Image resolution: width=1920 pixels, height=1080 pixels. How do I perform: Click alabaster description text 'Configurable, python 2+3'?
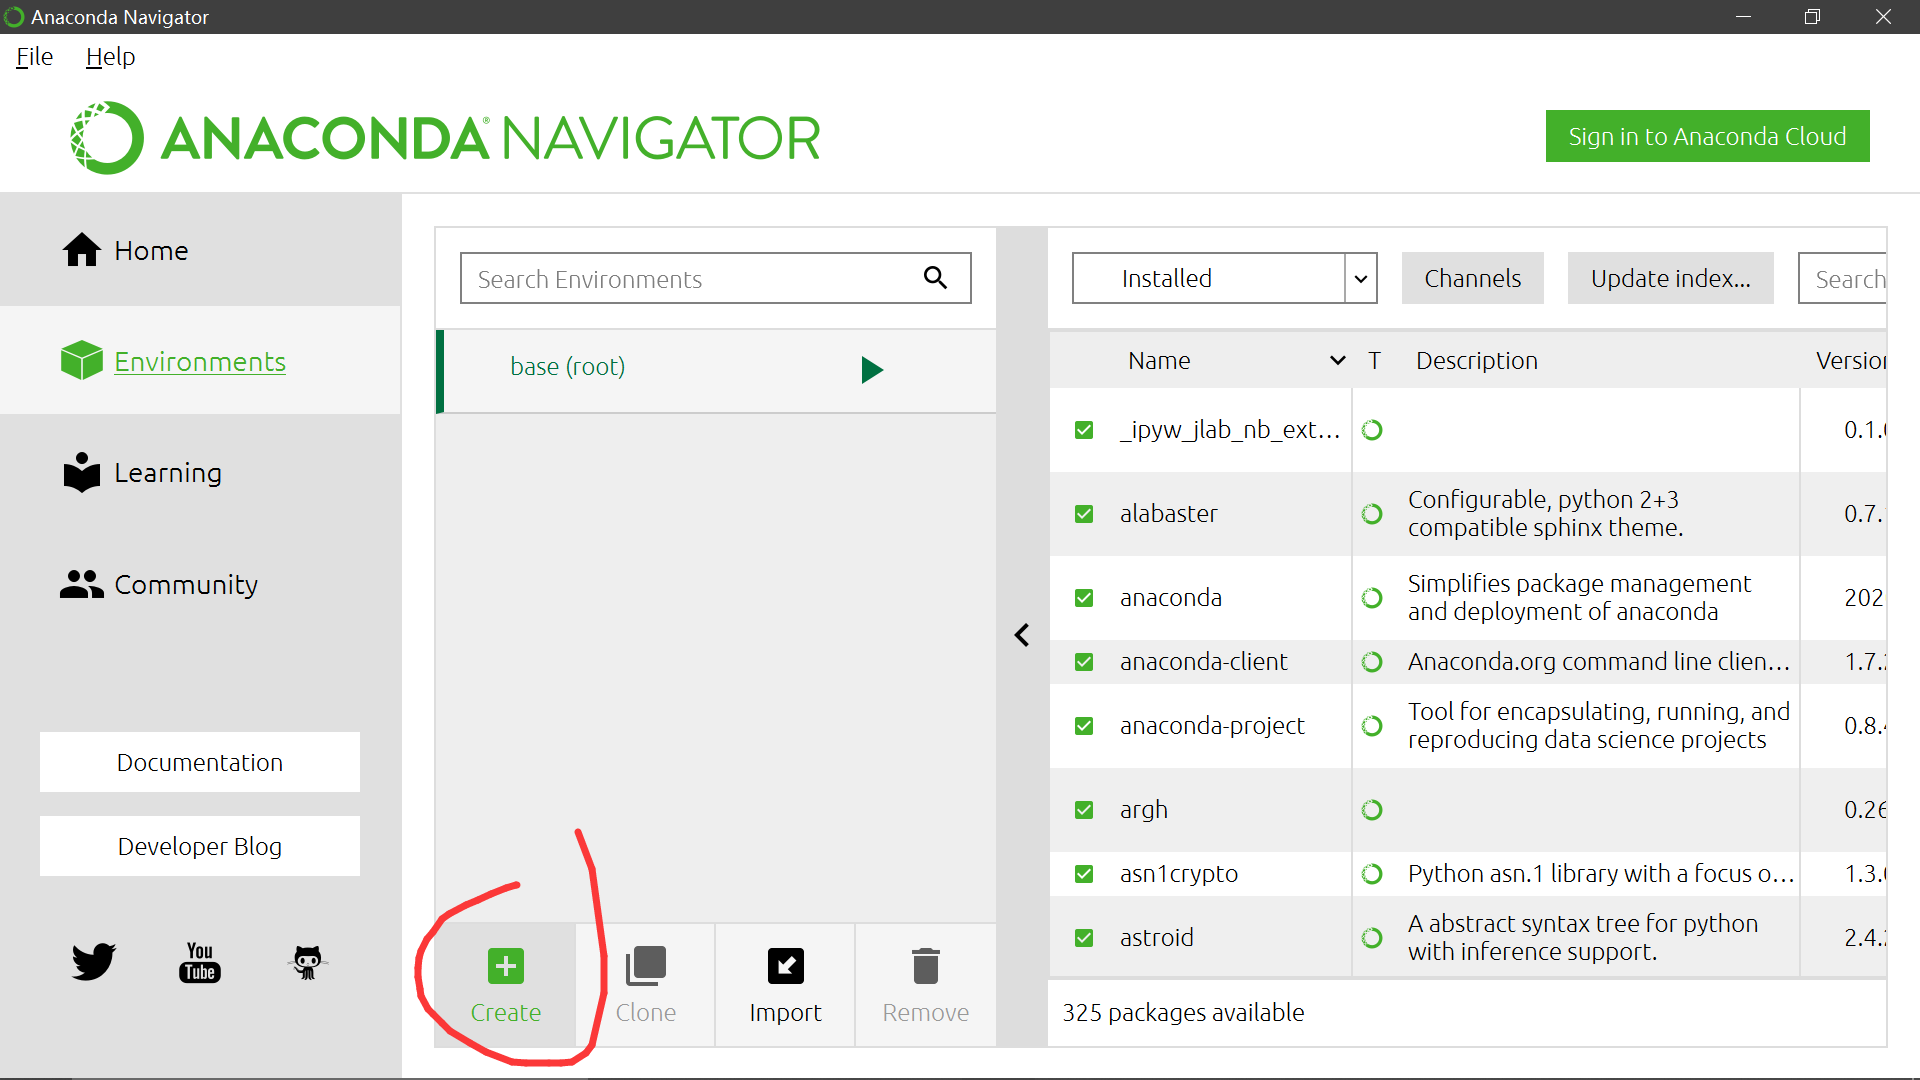point(1543,500)
